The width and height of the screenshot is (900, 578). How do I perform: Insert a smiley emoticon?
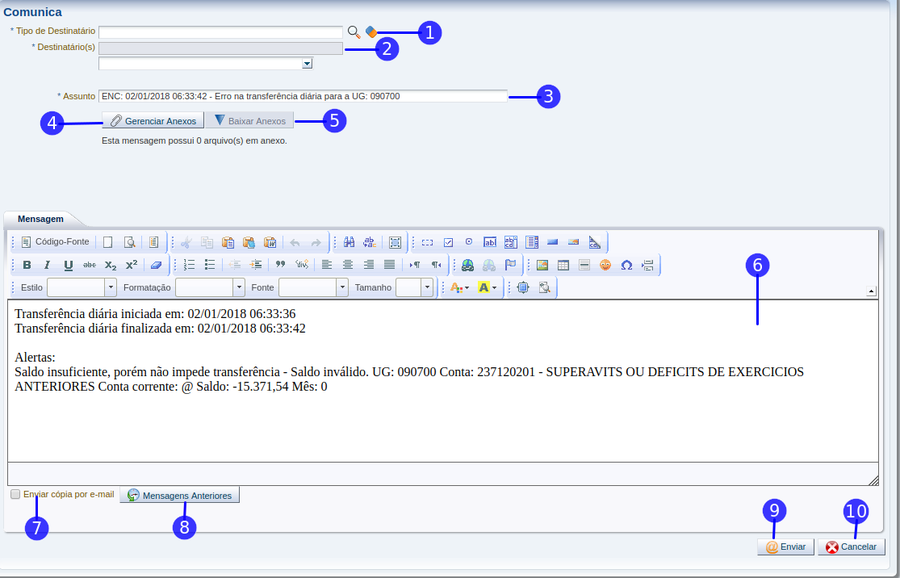click(605, 265)
